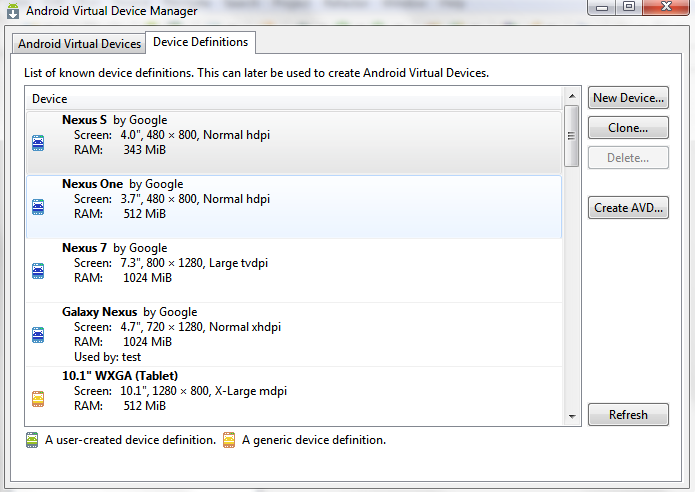Click 'A user-created device definition.' label
Screen dimensions: 695x492
tap(130, 440)
